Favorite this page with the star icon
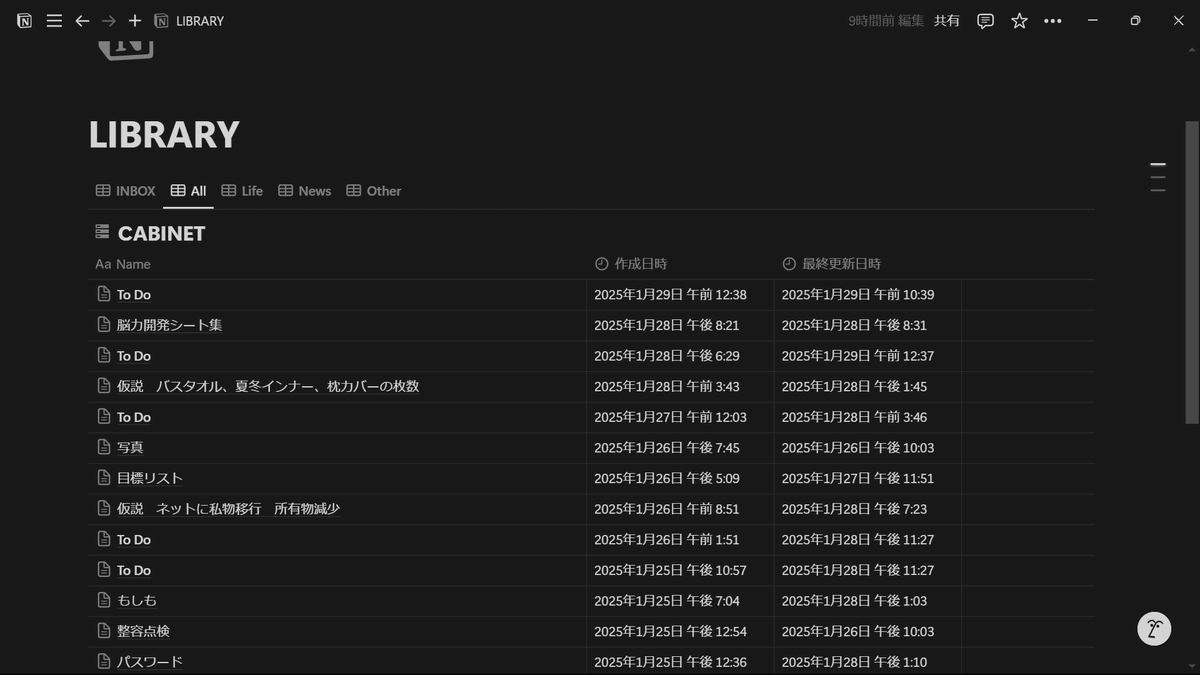This screenshot has height=675, width=1200. pos(1019,21)
